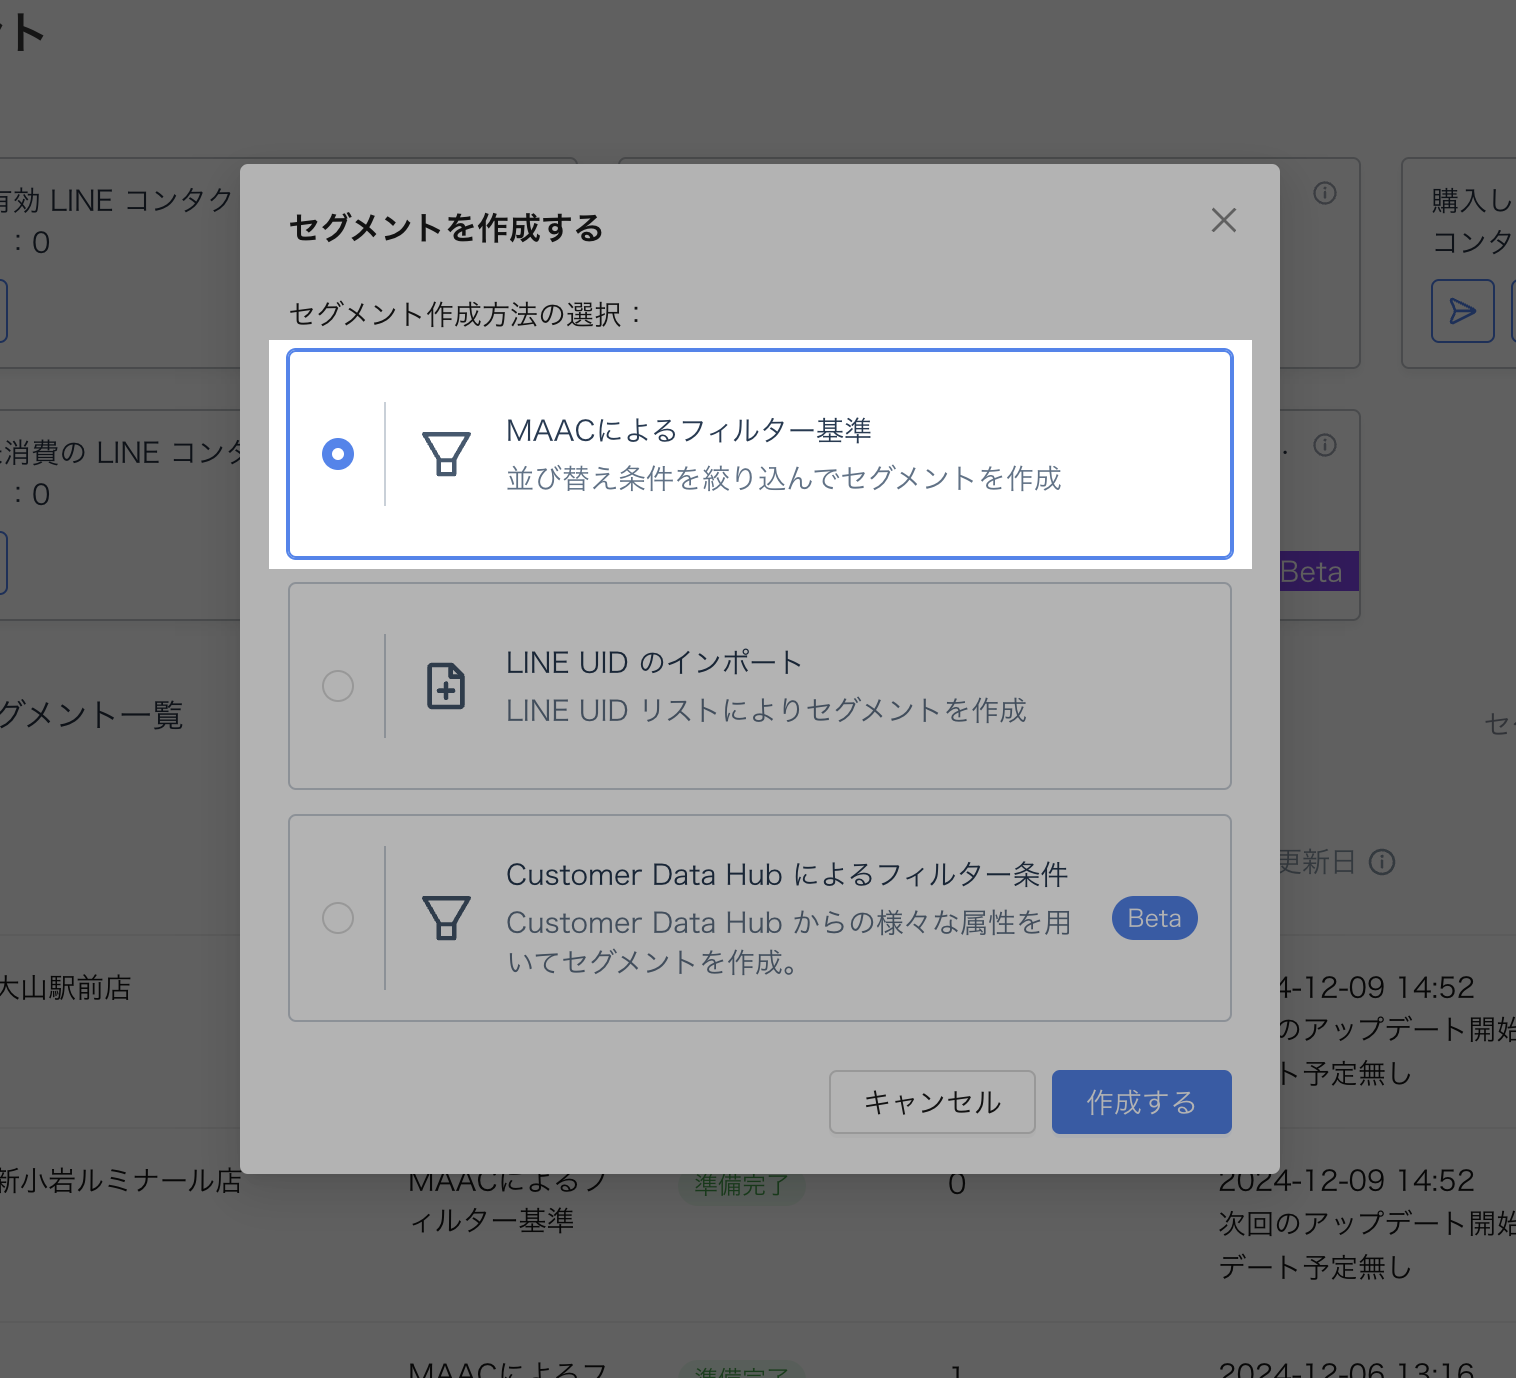This screenshot has width=1516, height=1378.
Task: Click the 並び替え条件を絞り込んでセグメントを作成 description
Action: pos(784,478)
